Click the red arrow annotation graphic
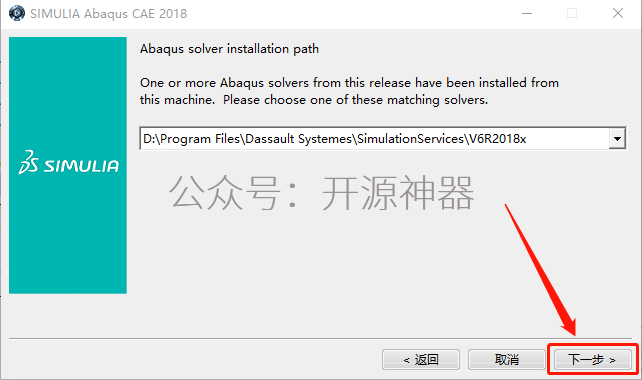The width and height of the screenshot is (642, 380). pyautogui.click(x=540, y=270)
